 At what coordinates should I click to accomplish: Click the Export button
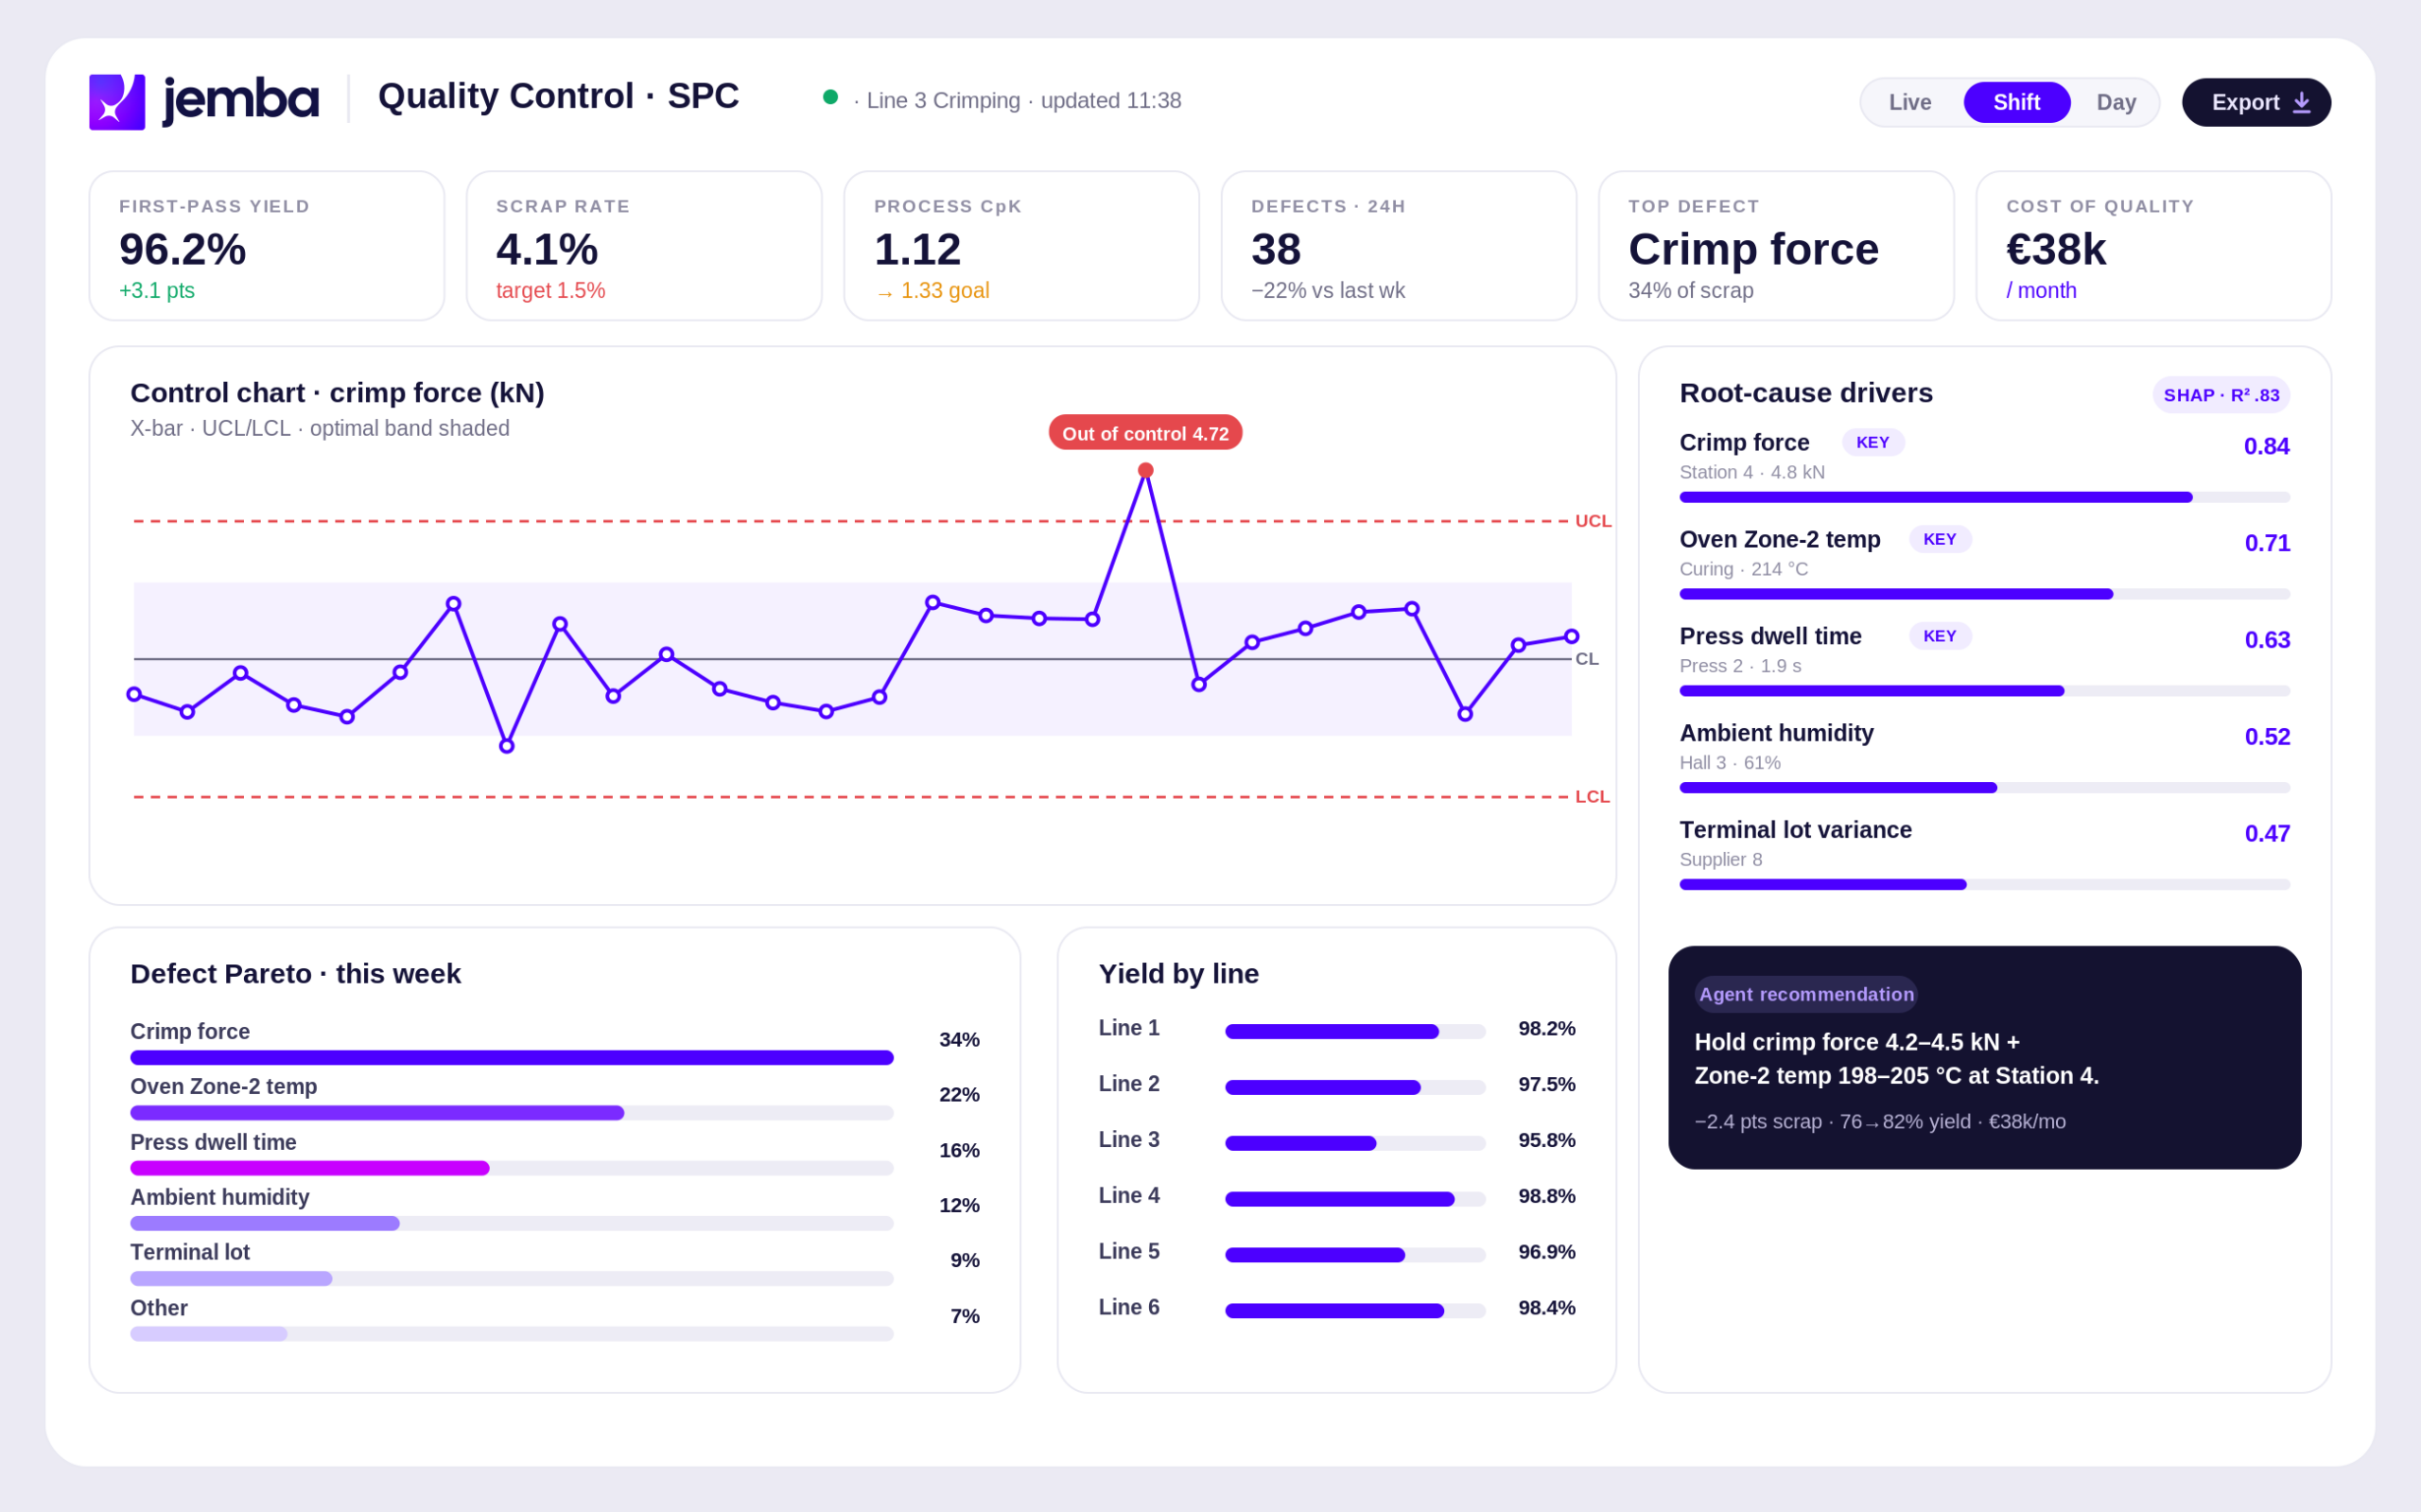click(2255, 102)
